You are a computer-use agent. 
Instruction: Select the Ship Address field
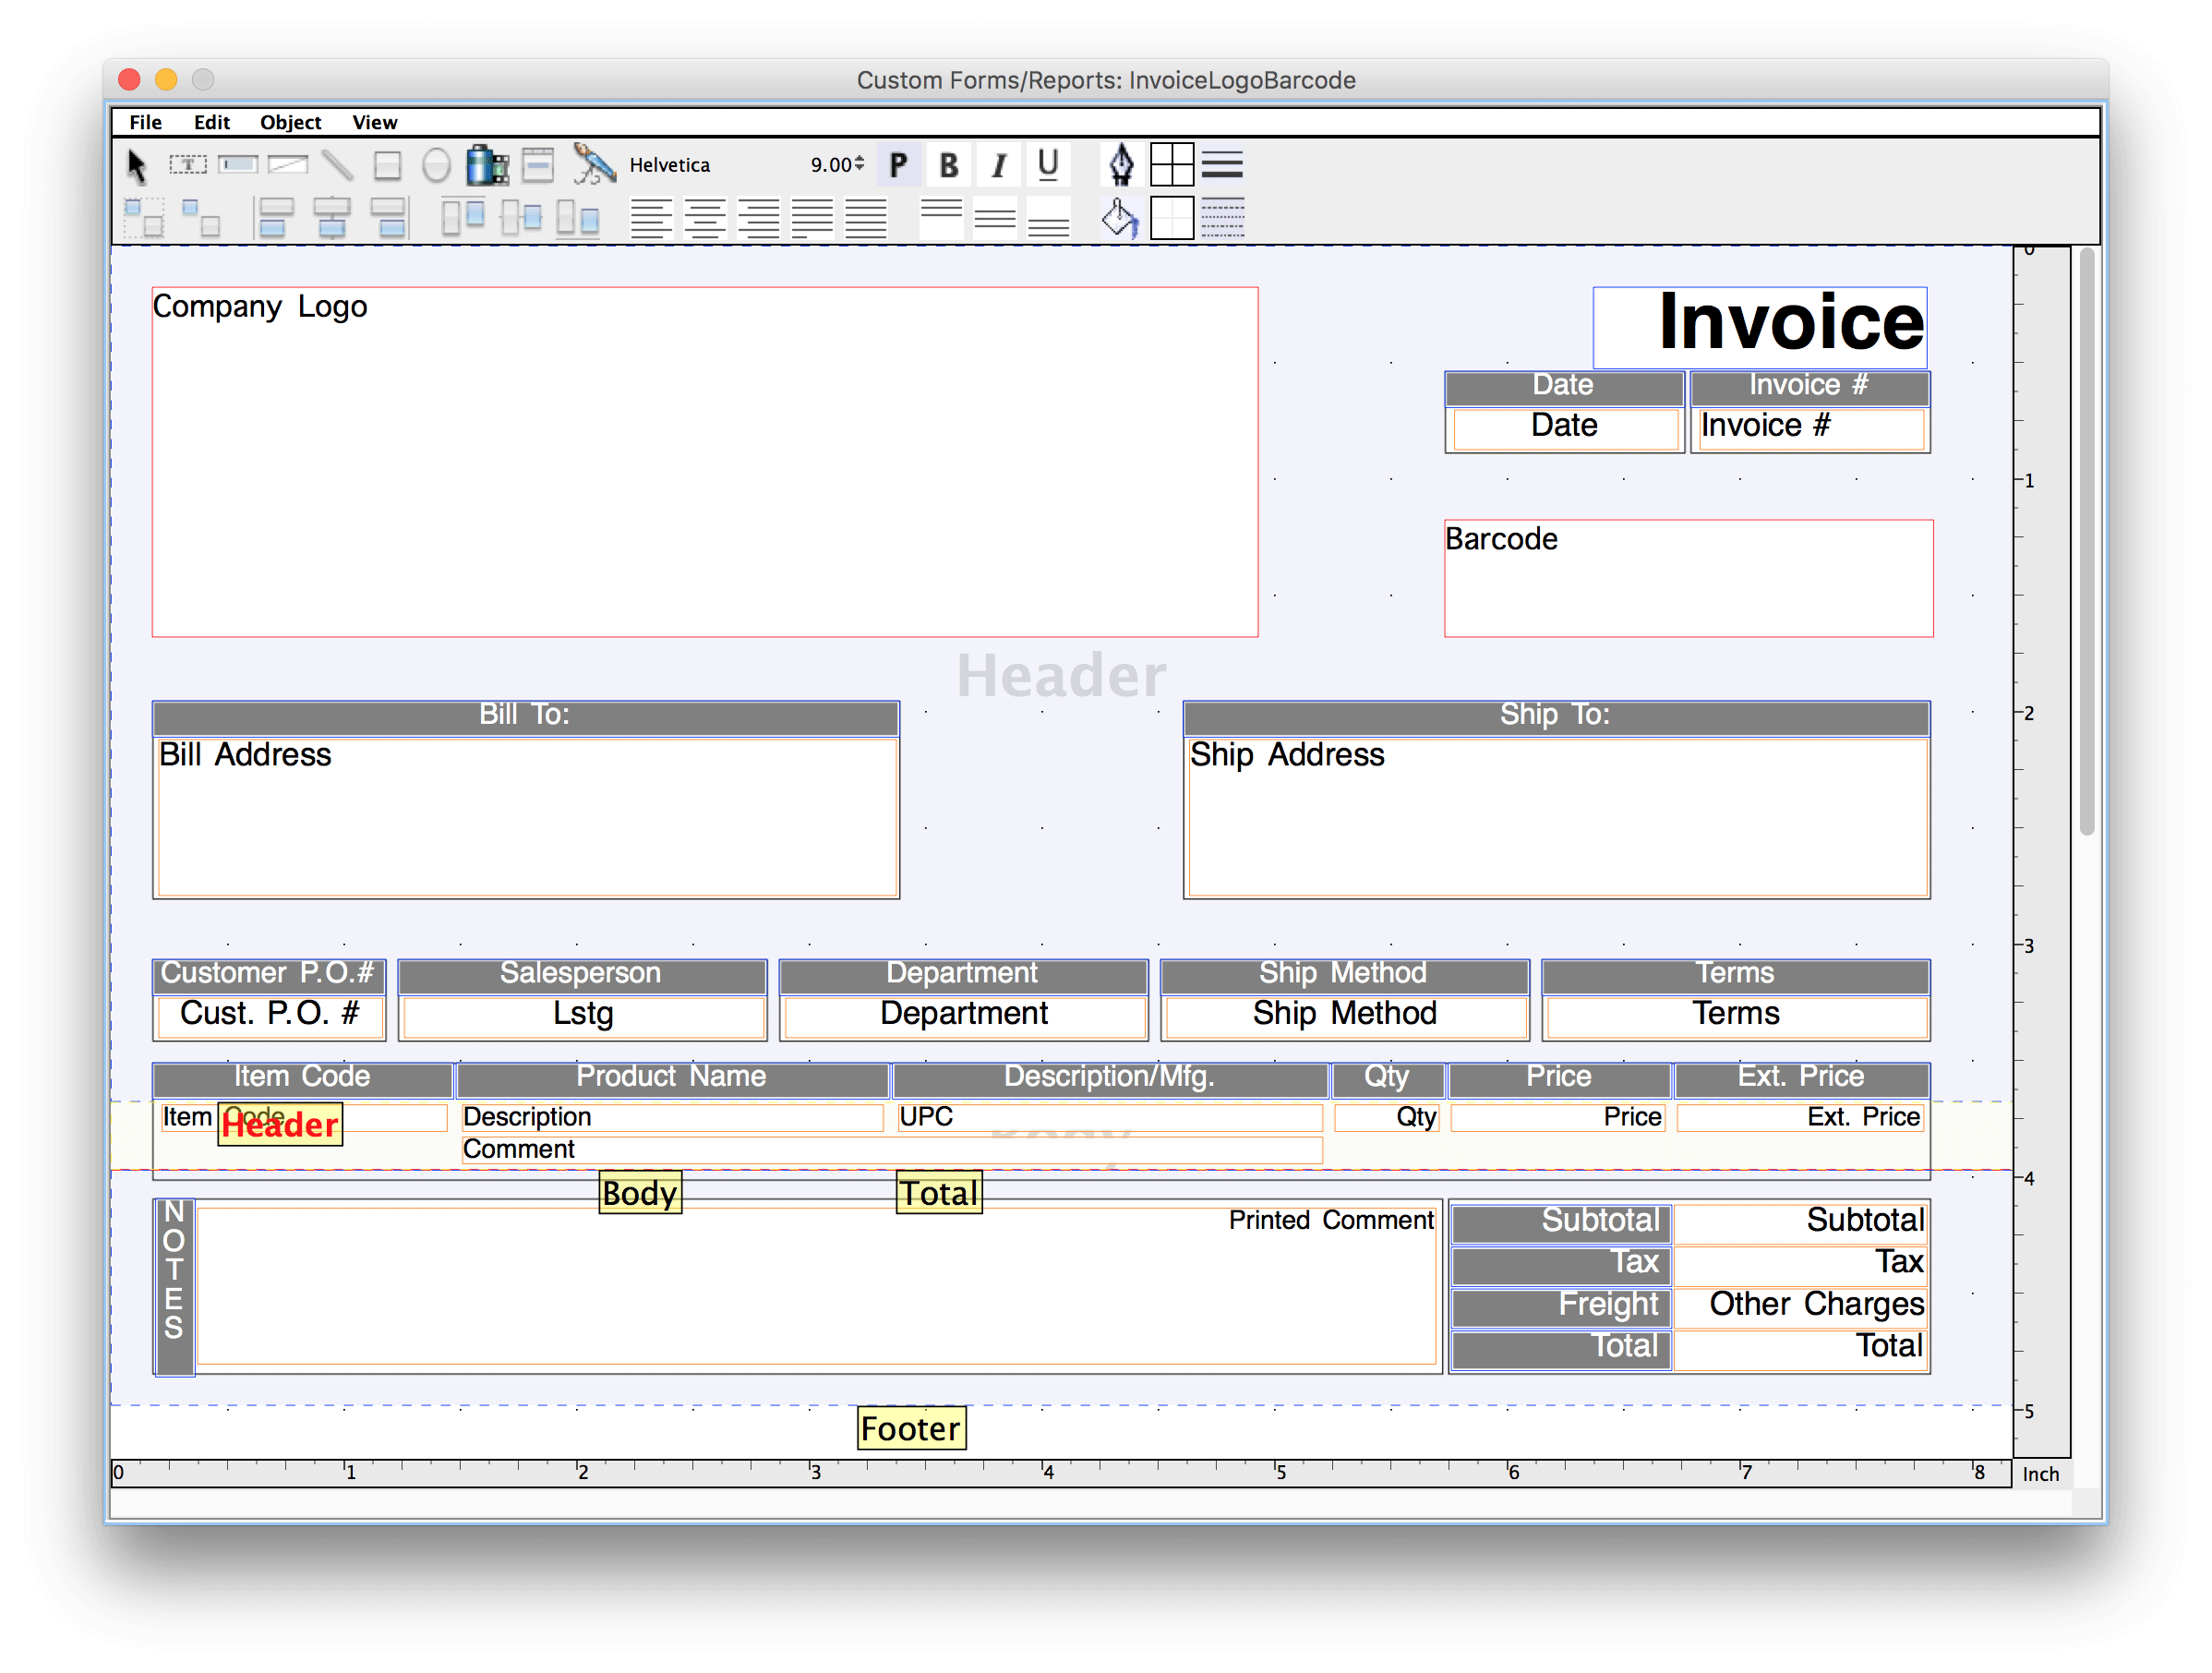tap(1557, 817)
